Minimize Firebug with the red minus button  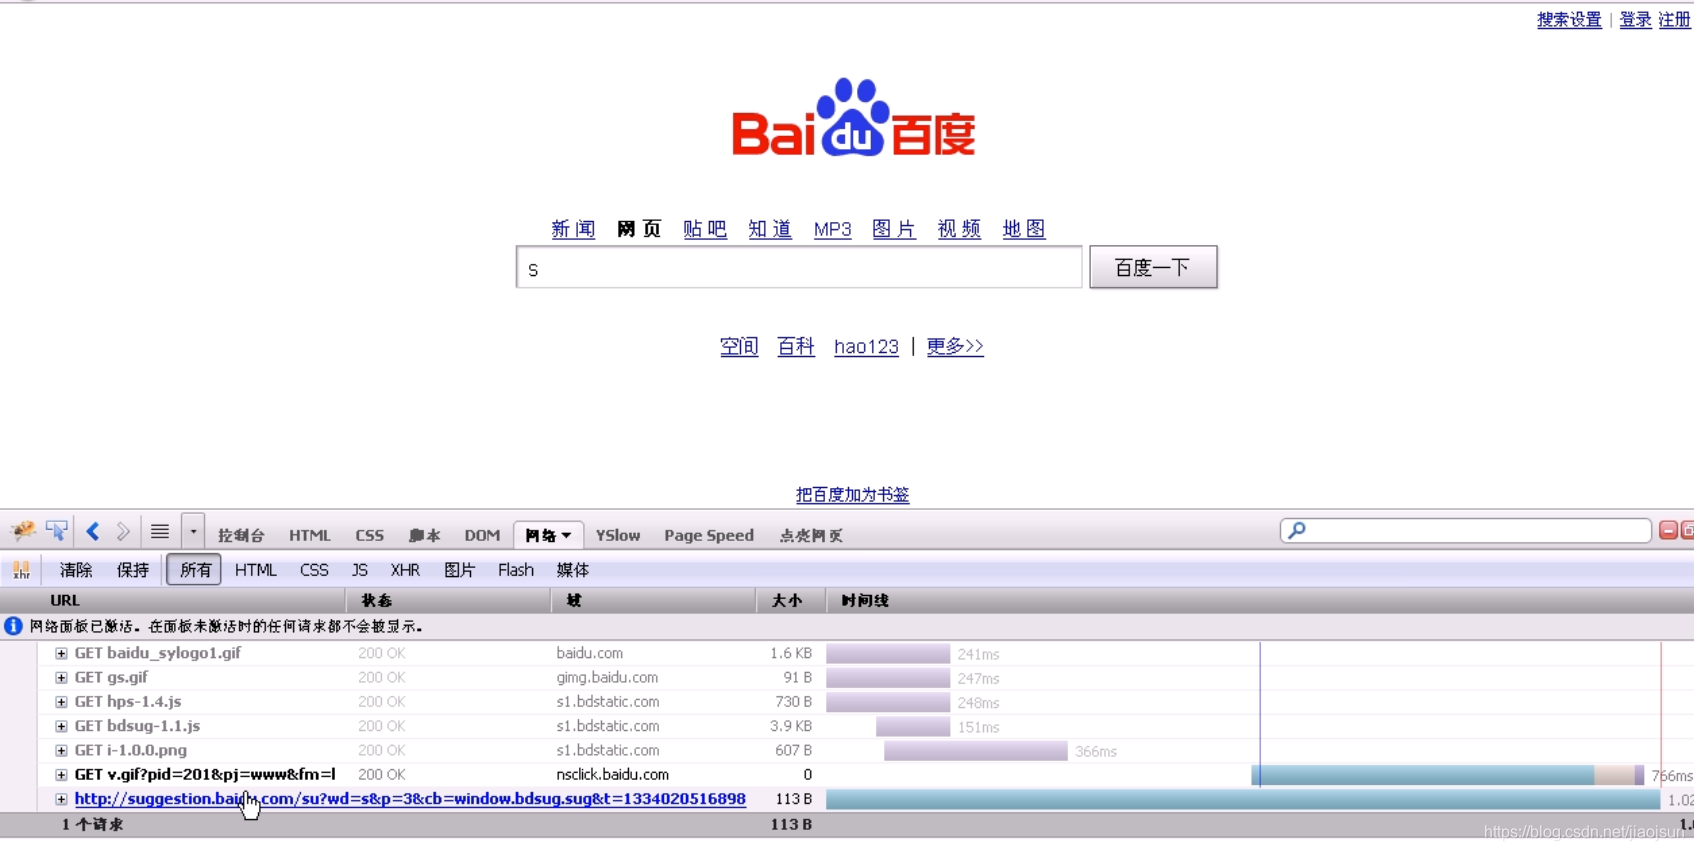1668,530
